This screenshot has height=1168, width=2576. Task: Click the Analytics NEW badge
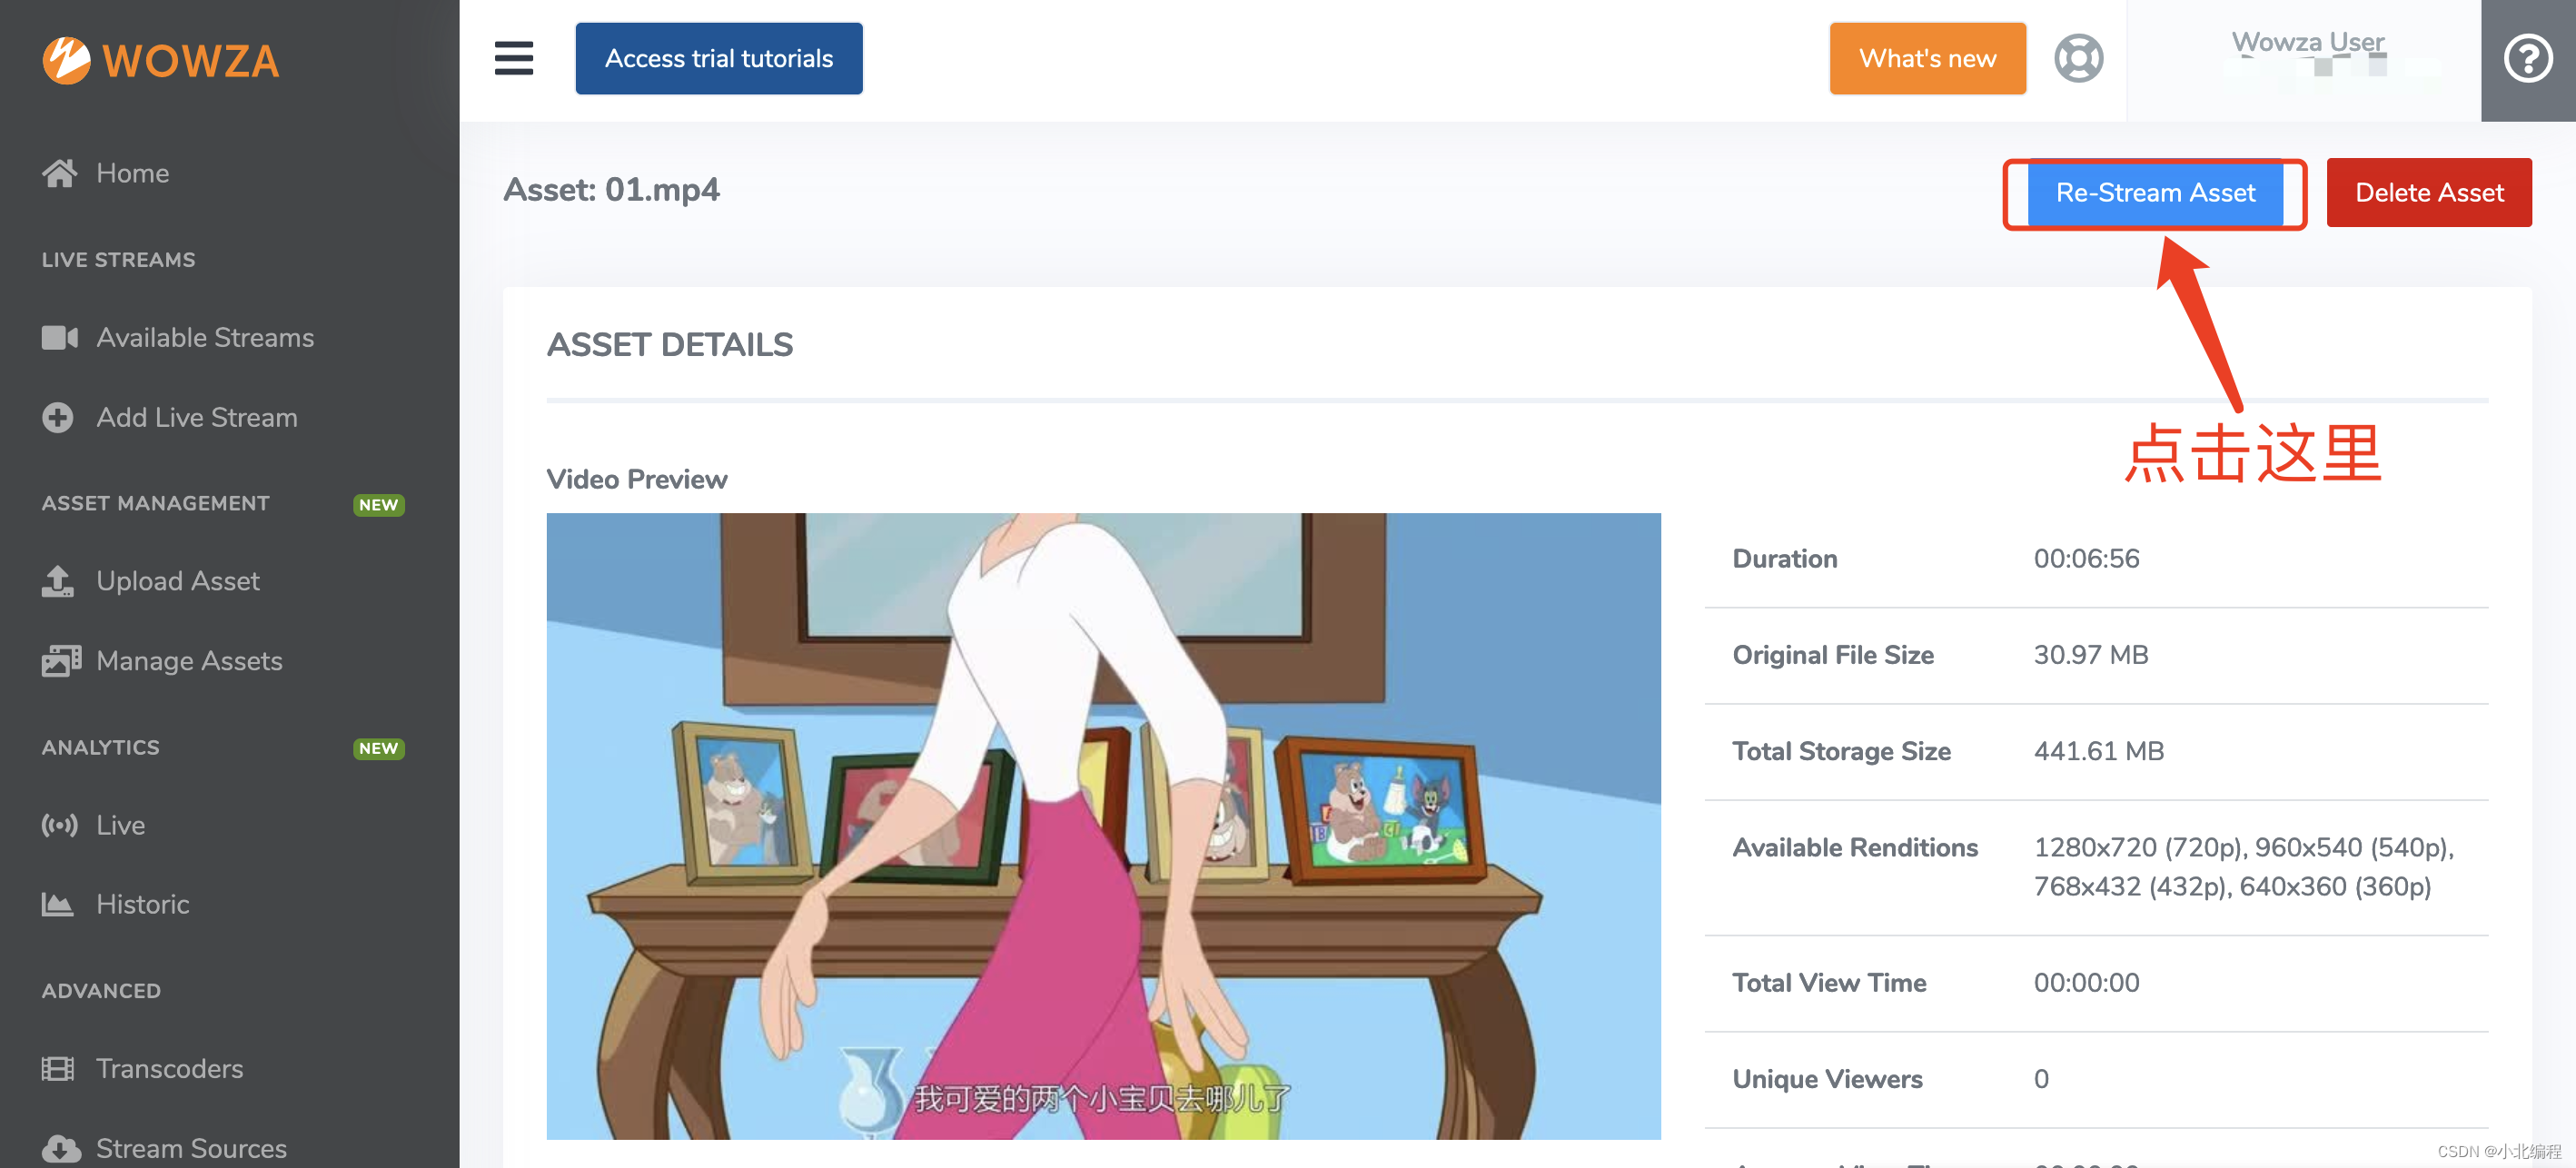pos(378,748)
